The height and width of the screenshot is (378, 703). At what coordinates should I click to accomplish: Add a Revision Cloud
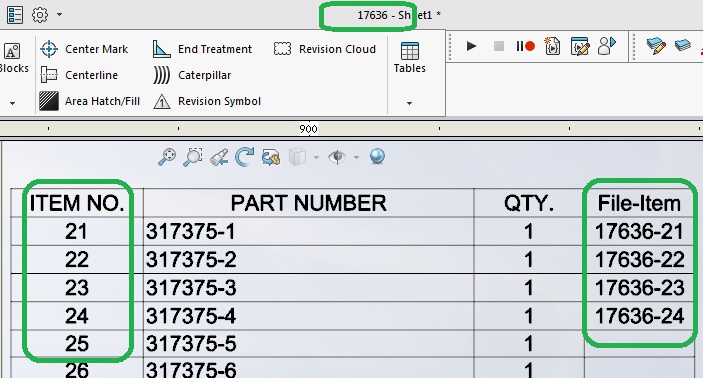(325, 49)
